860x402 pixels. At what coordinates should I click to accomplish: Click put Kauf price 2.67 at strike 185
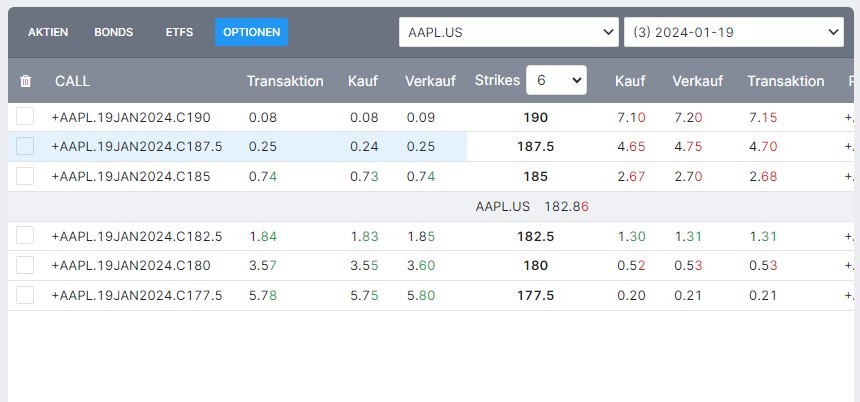(x=631, y=177)
